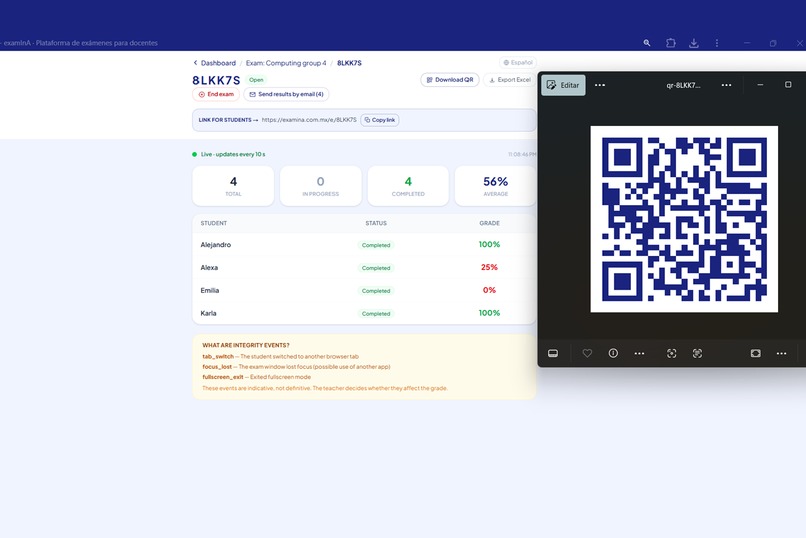Click the 8LKK7S exam code heading
The width and height of the screenshot is (806, 538).
click(216, 80)
